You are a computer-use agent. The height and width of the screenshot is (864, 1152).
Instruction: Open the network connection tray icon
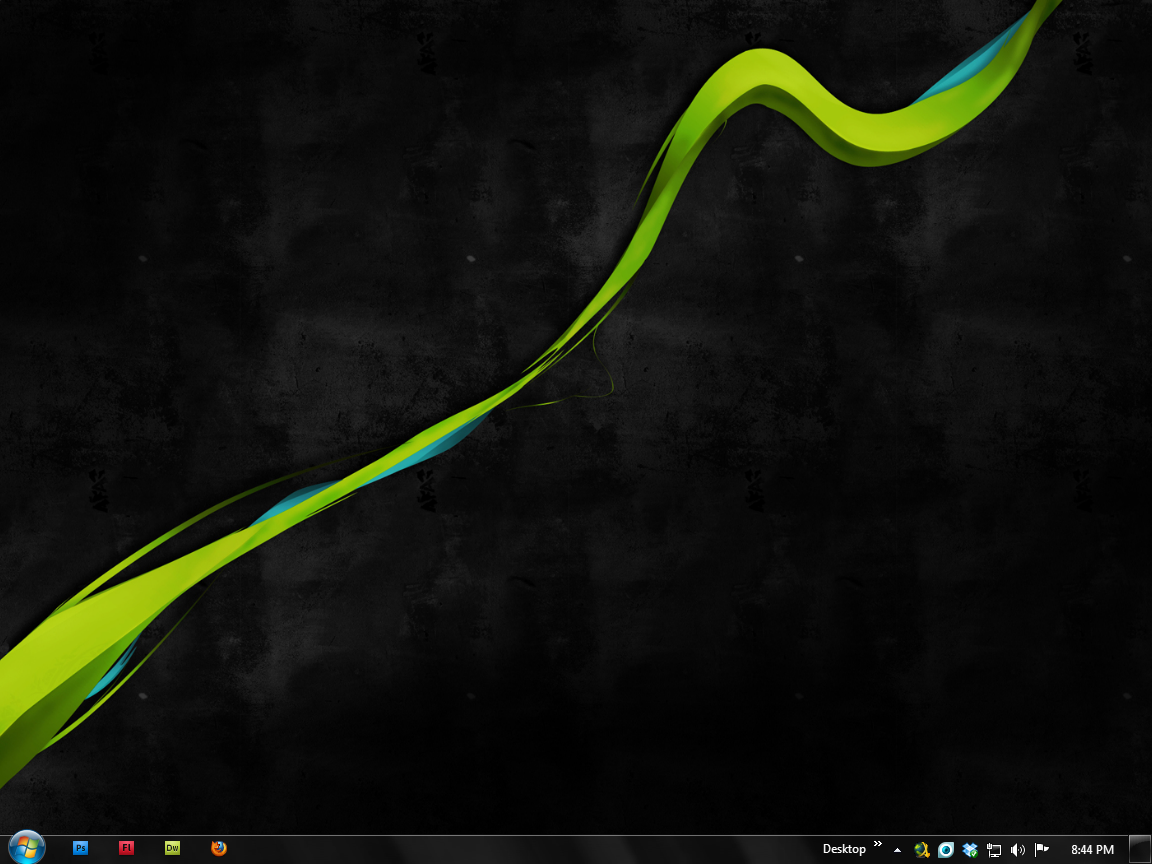point(994,850)
